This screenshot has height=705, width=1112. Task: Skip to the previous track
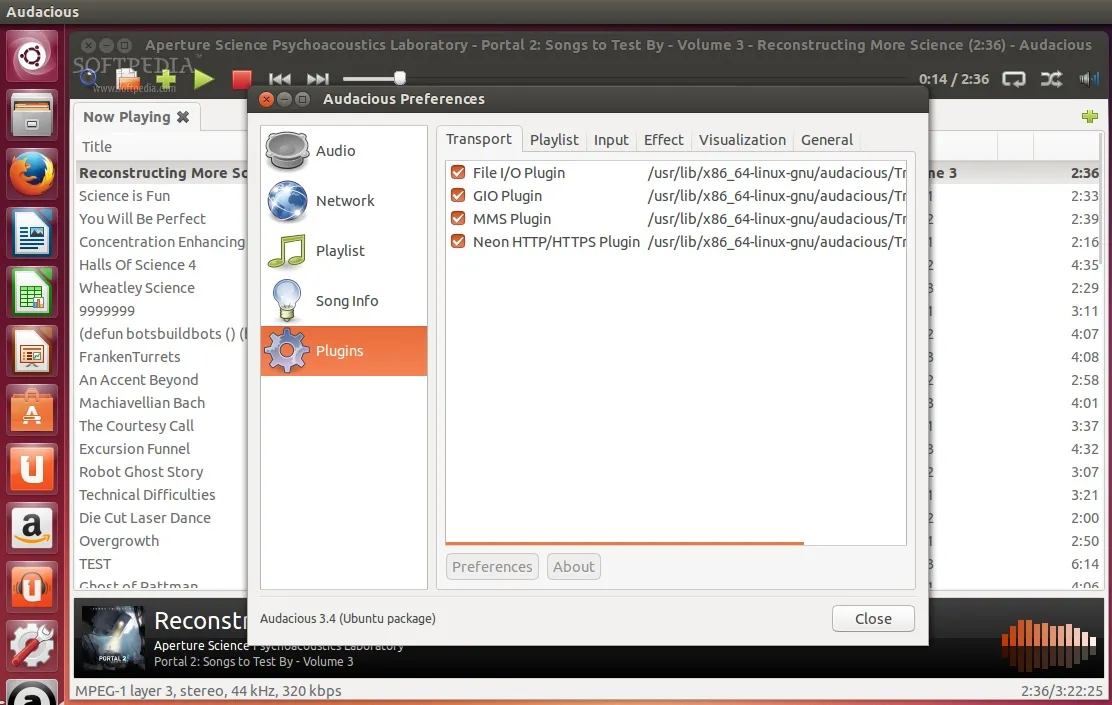[280, 79]
